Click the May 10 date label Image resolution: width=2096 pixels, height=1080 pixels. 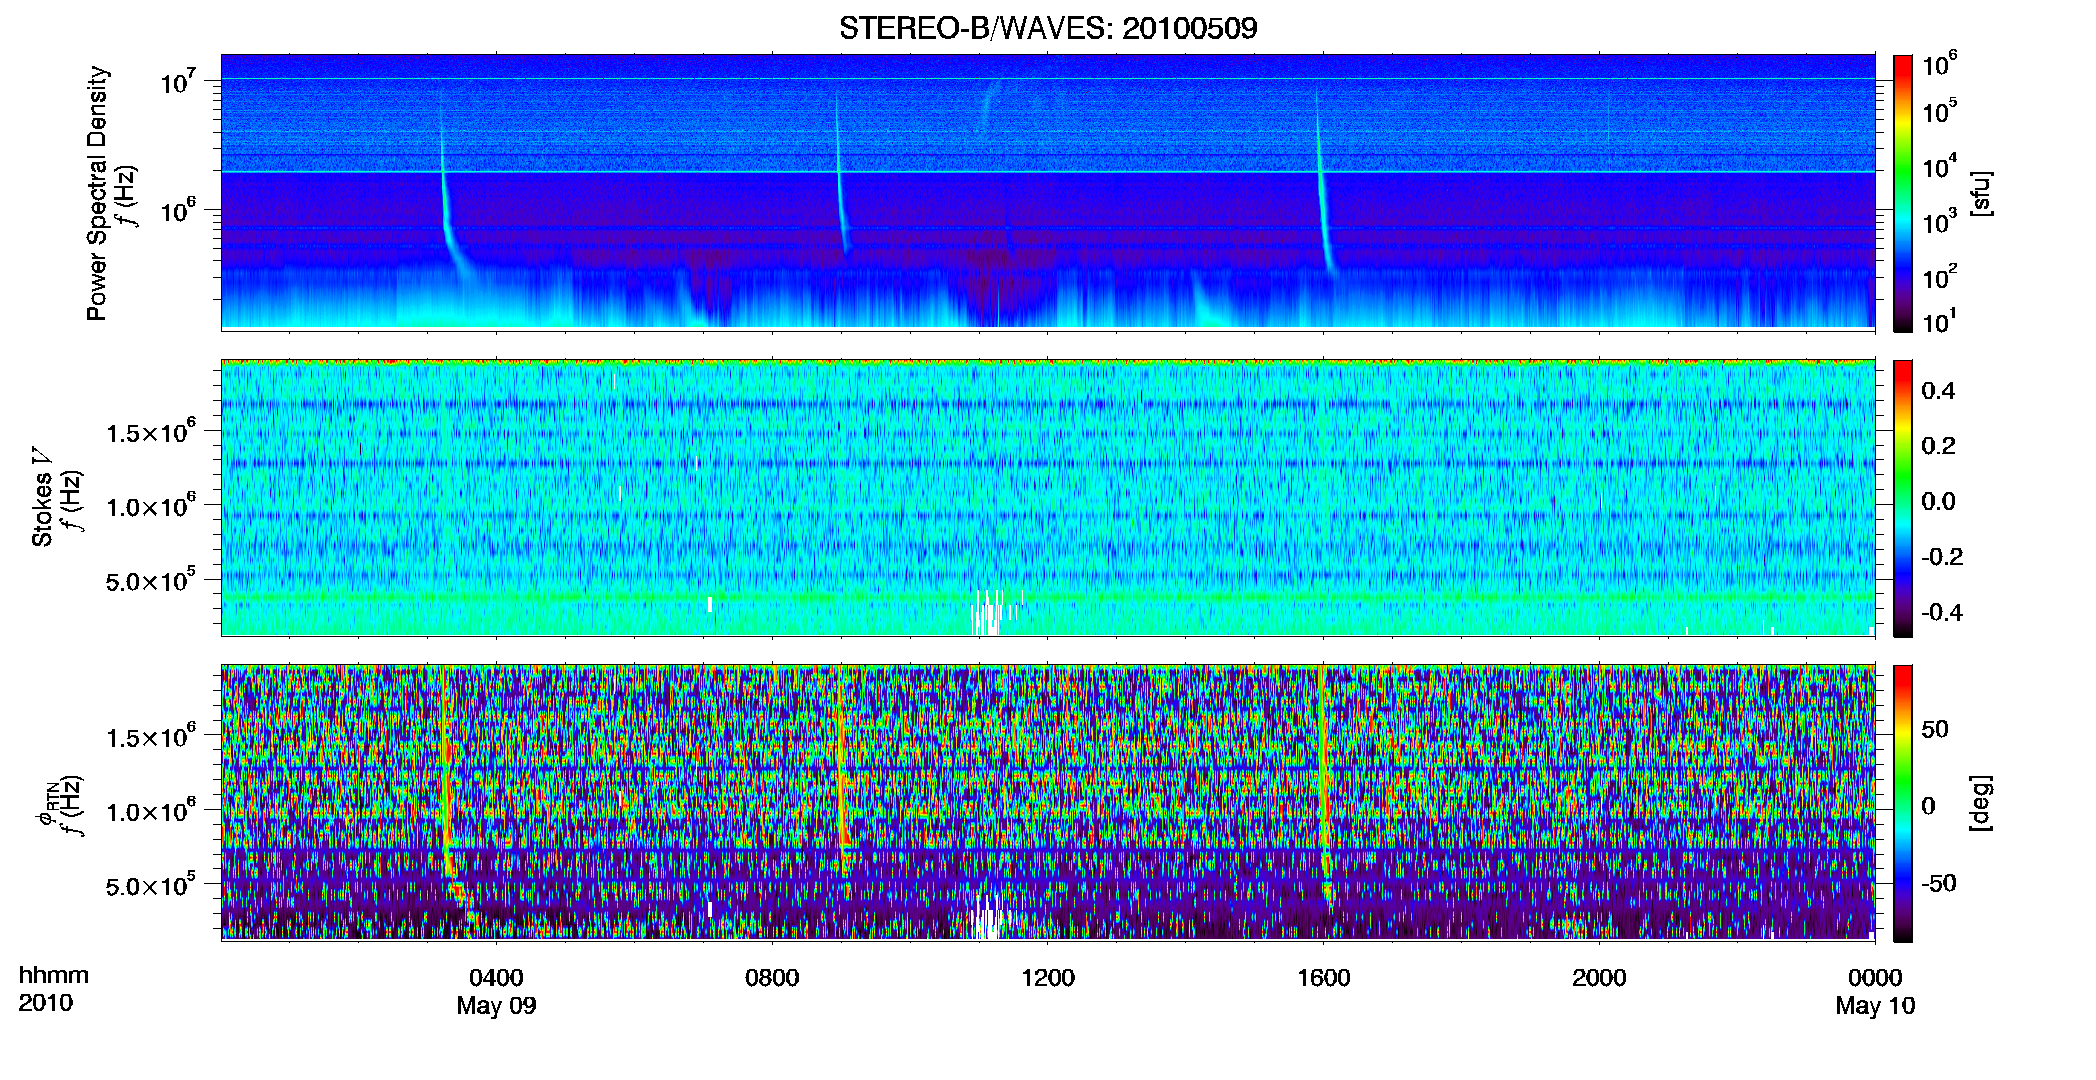[x=1875, y=1005]
